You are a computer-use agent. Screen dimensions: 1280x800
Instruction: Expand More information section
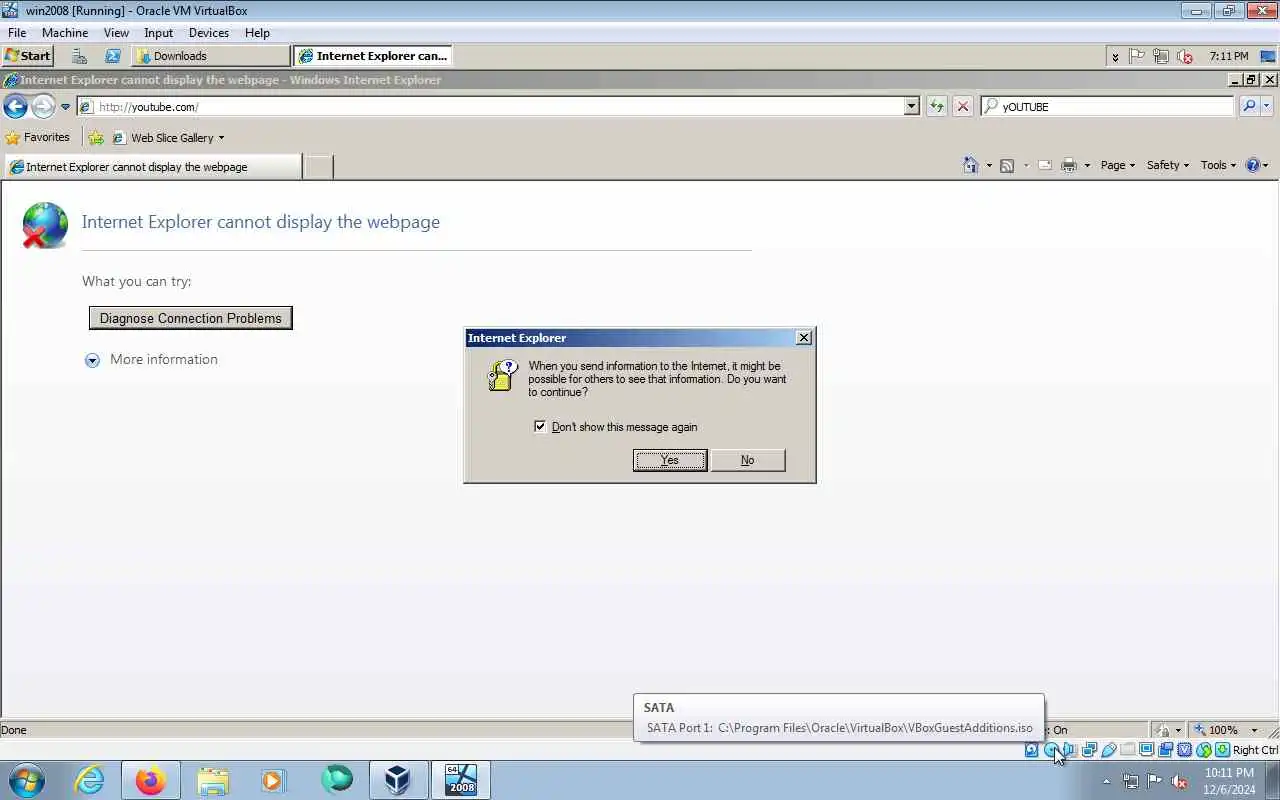point(151,360)
